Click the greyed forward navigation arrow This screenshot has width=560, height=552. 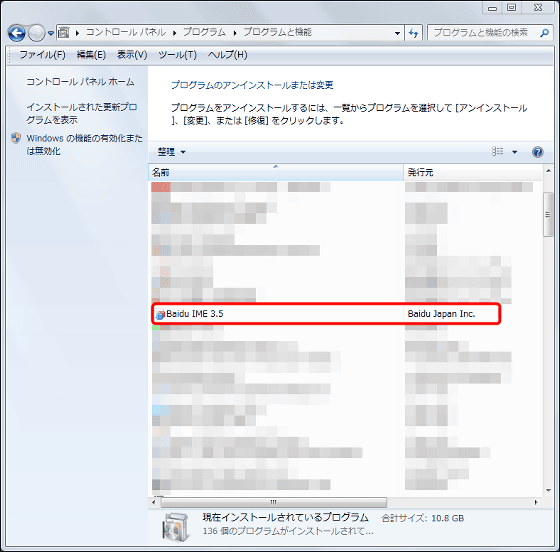pos(36,33)
